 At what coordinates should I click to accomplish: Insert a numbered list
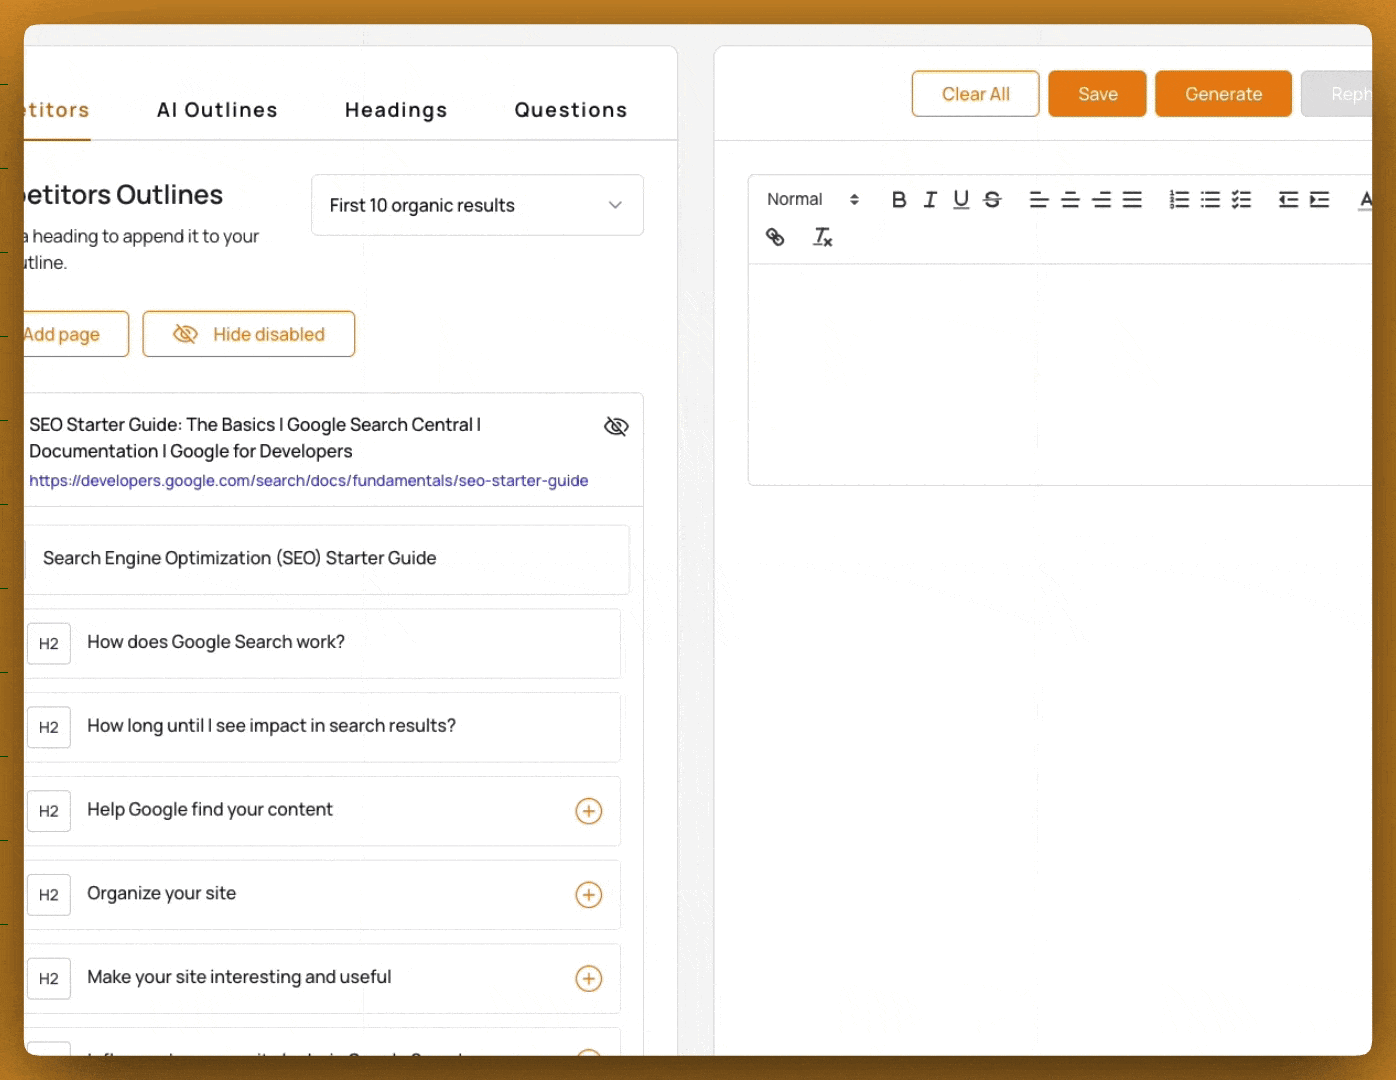point(1179,199)
